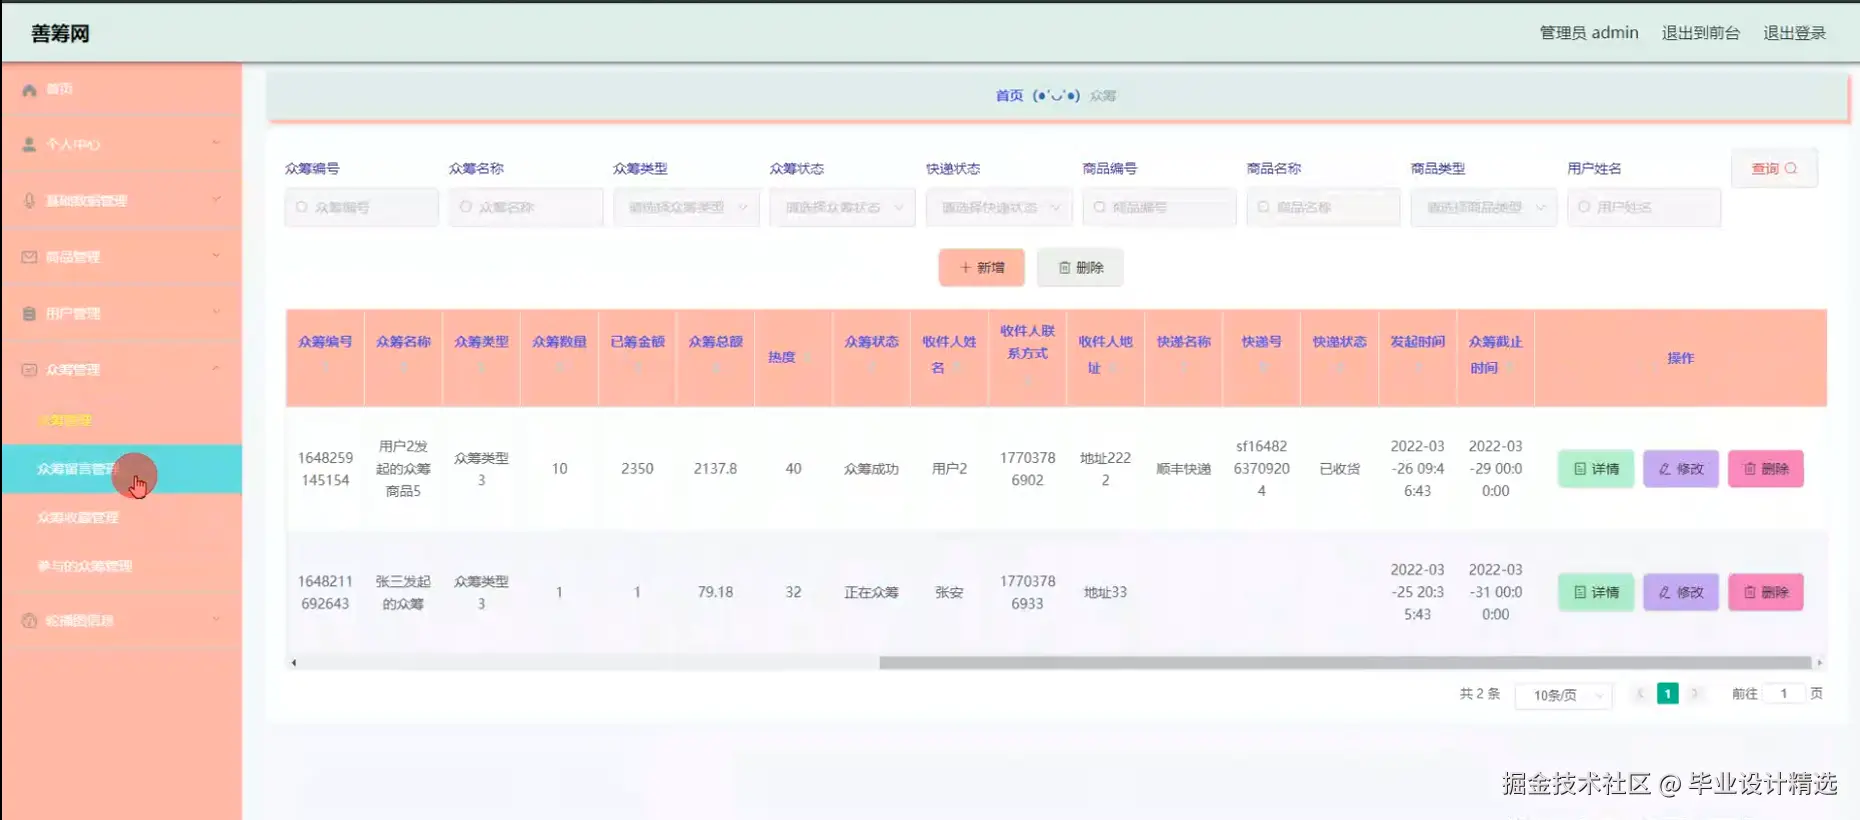Click the address cell 地址33

1105,593
